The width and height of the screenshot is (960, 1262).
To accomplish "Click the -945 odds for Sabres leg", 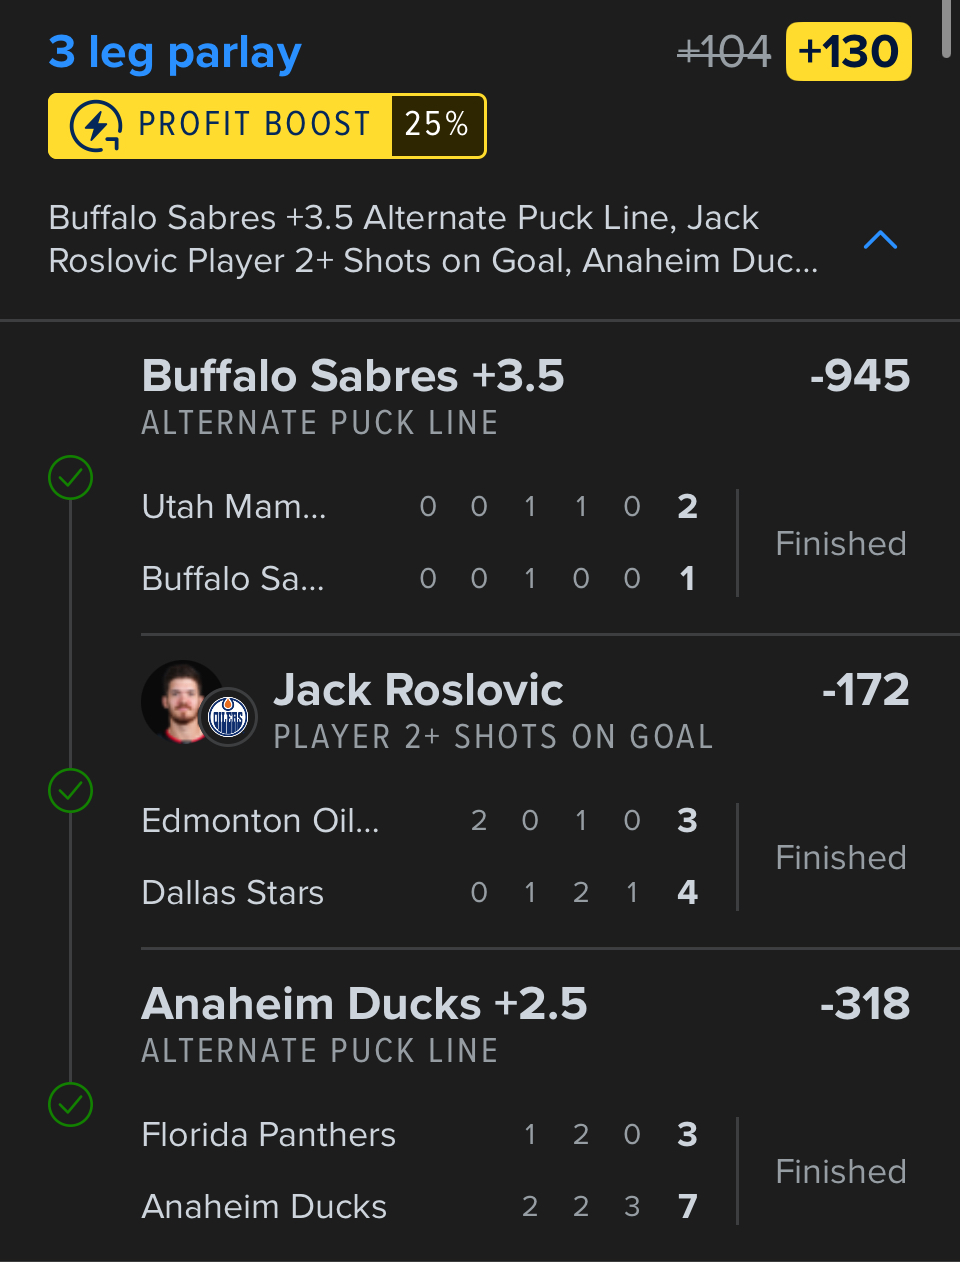I will [x=860, y=377].
